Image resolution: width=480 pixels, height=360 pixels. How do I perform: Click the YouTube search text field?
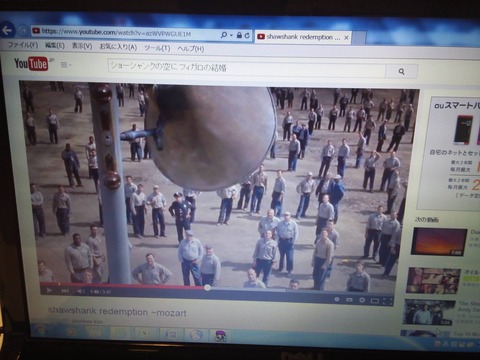coord(247,68)
